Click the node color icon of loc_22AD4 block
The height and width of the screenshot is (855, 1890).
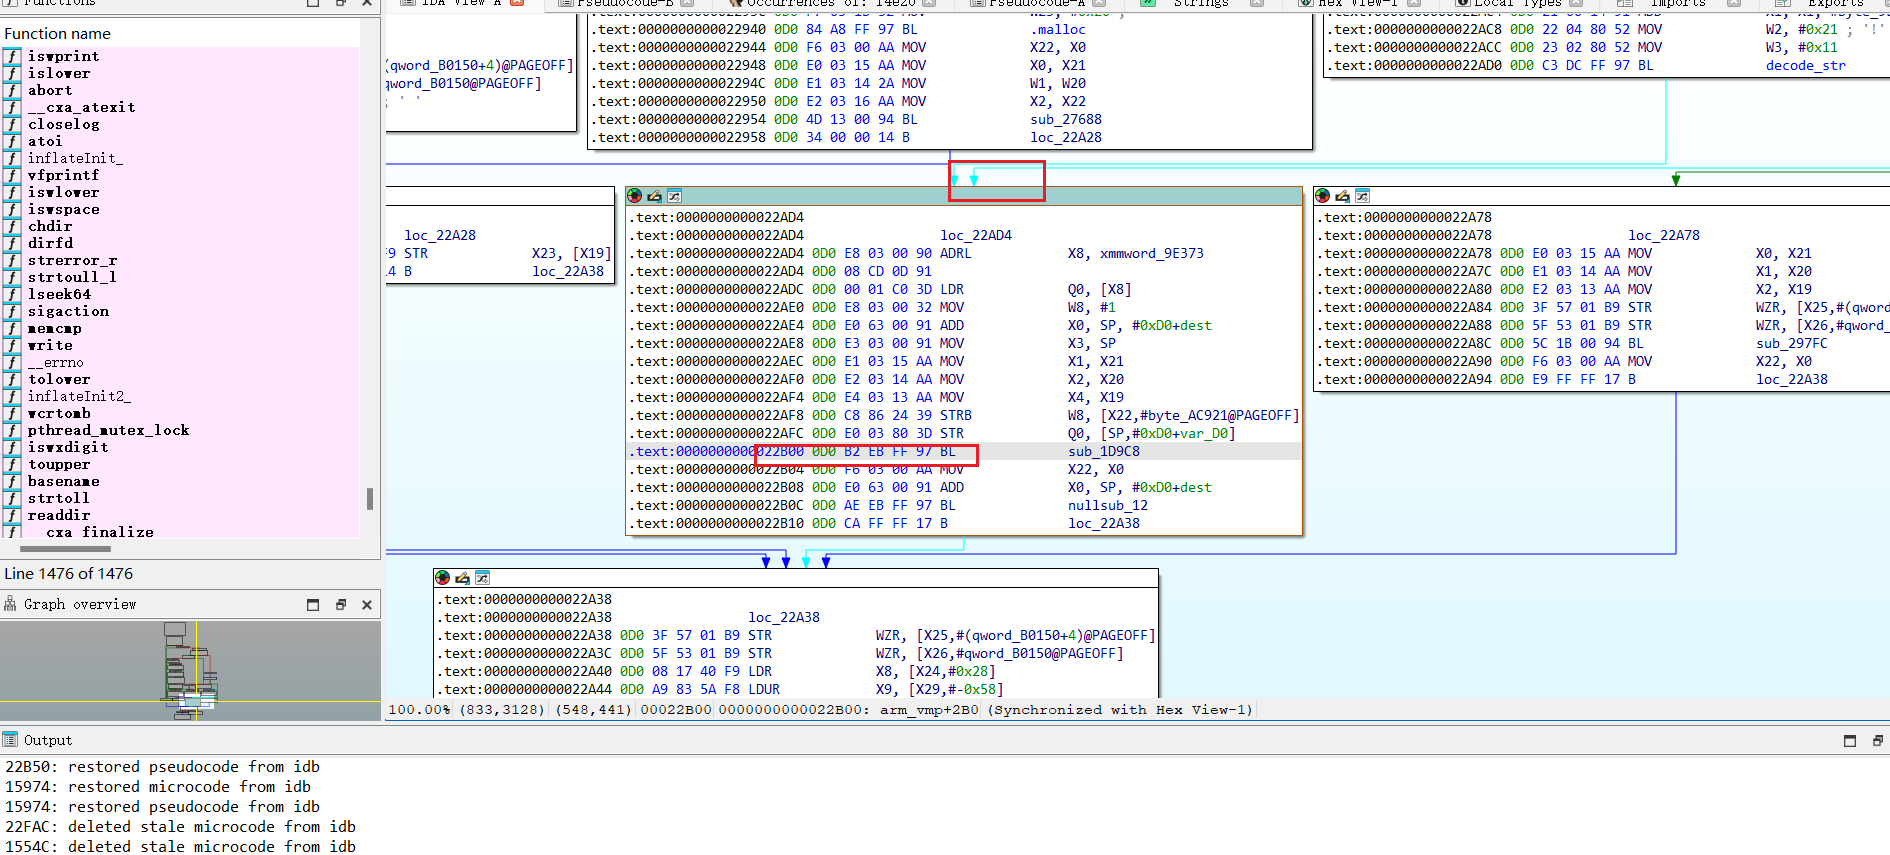tap(634, 196)
